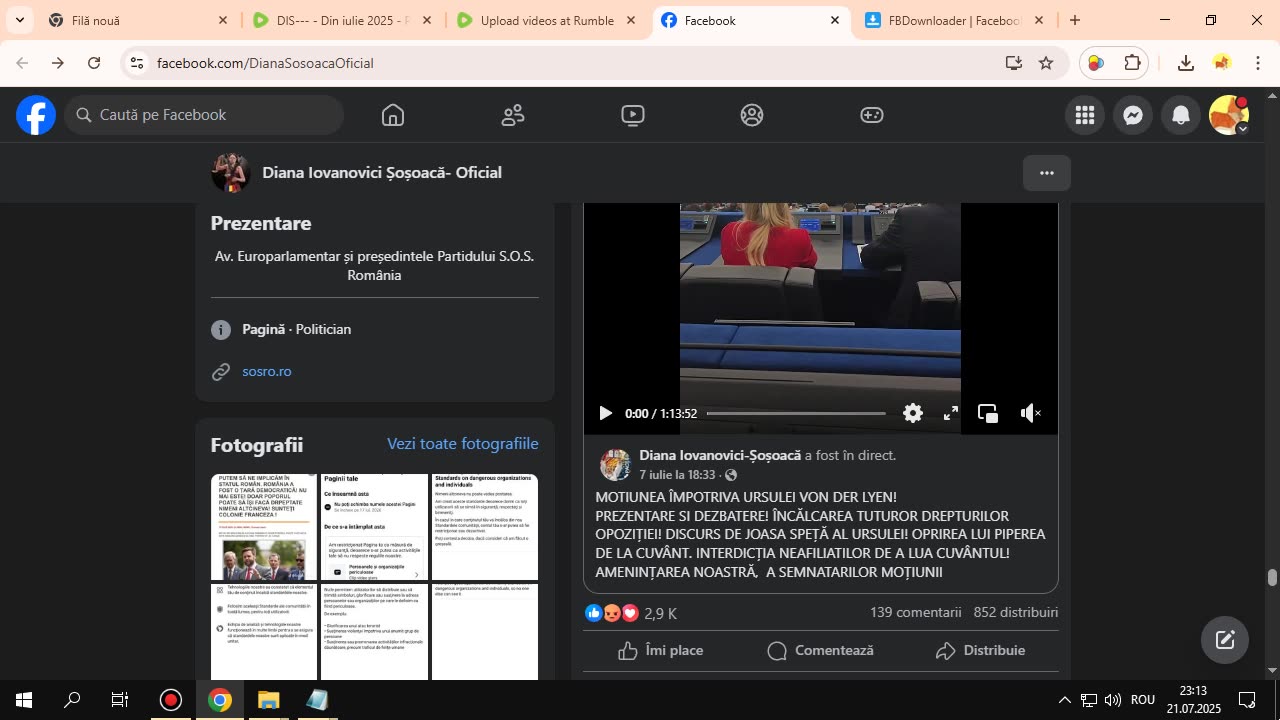Open the Standards on dangerous organizations thumbnail
Viewport: 1280px width, 720px height.
485,527
